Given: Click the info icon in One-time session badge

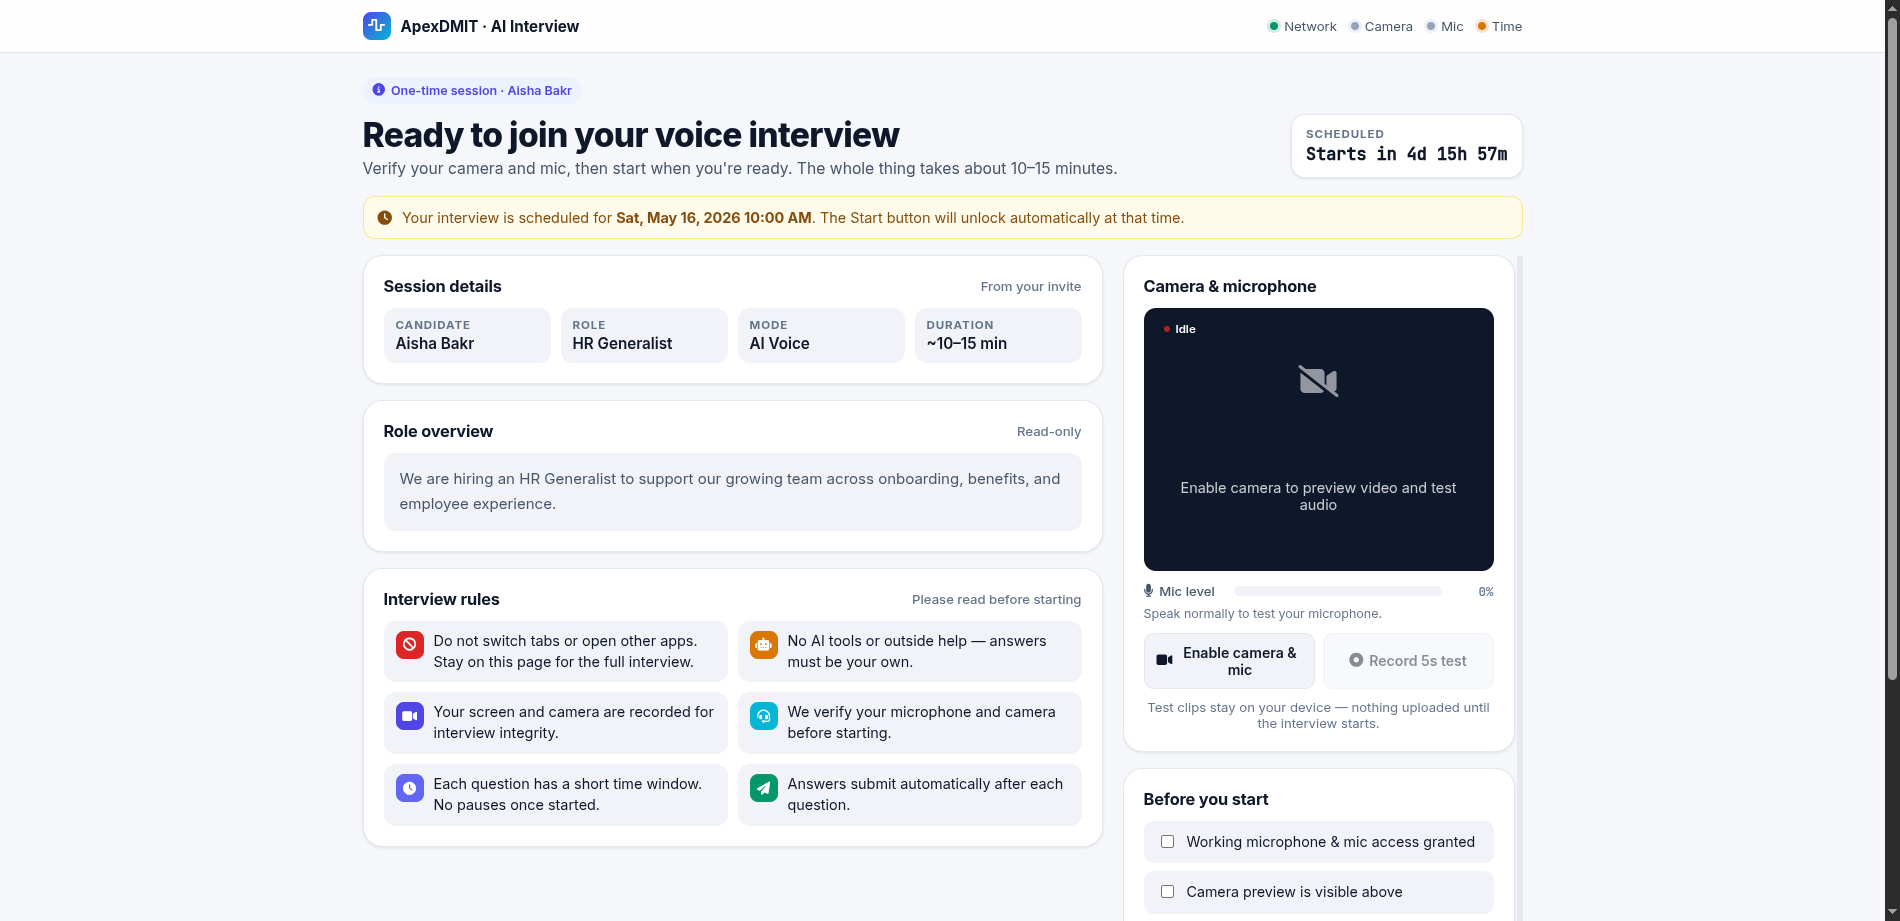Looking at the screenshot, I should click(379, 90).
